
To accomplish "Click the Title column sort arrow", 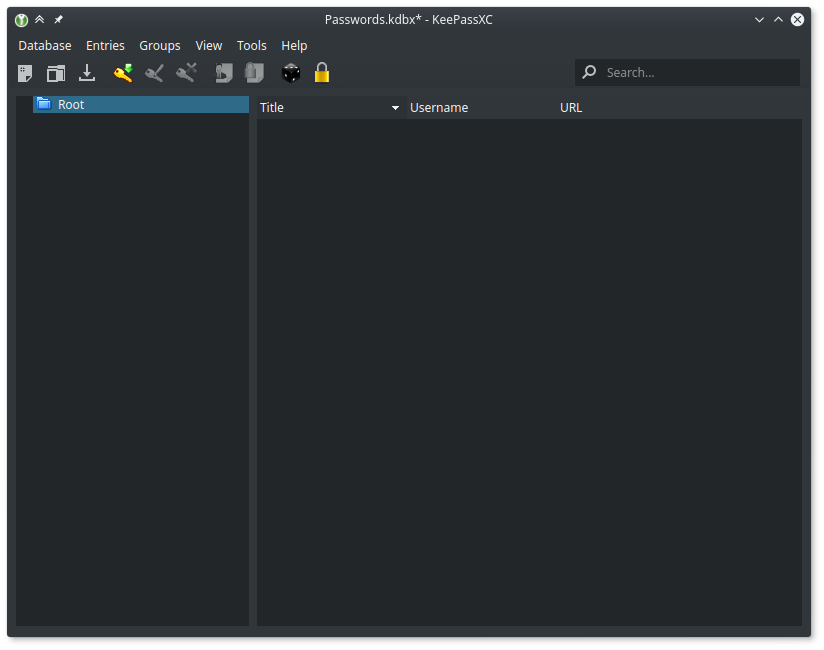I will click(x=395, y=108).
